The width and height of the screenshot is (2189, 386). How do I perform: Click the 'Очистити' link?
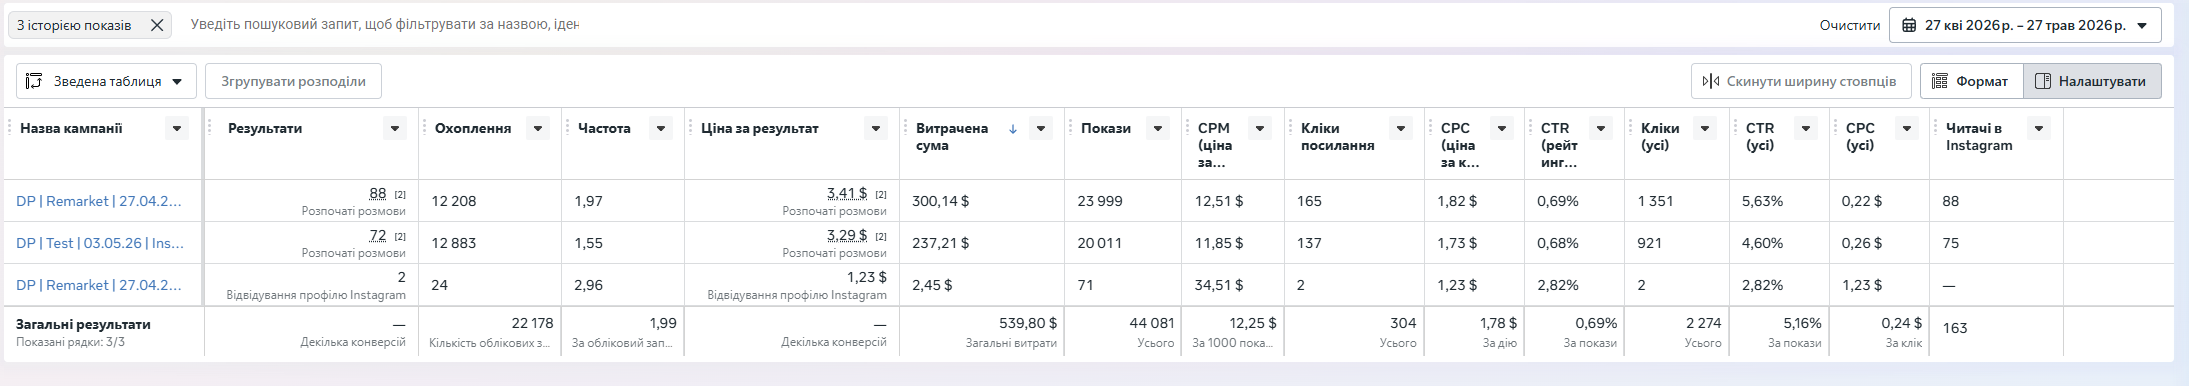[x=1850, y=25]
